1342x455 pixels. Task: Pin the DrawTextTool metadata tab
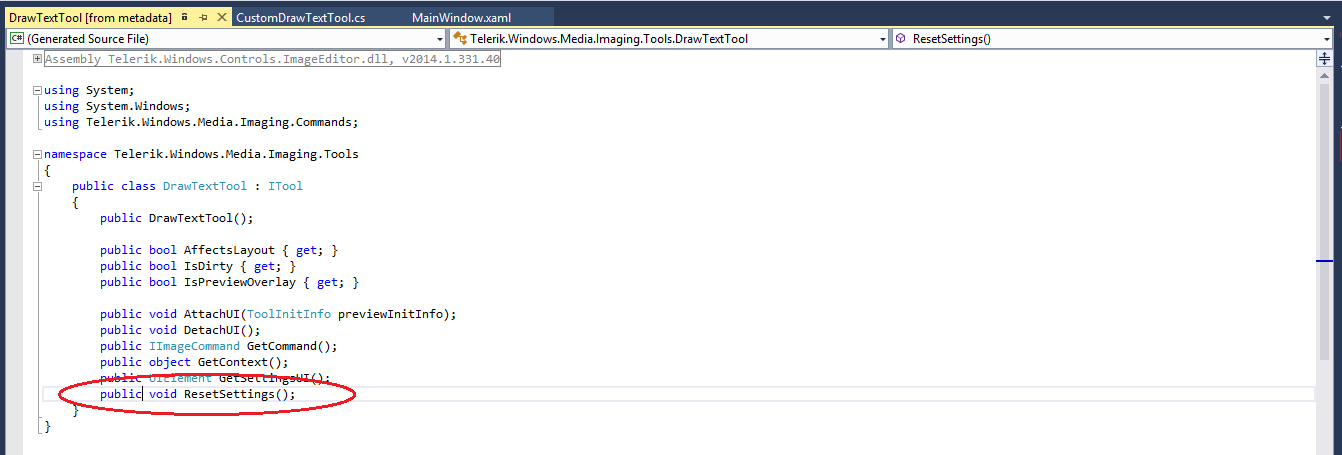(203, 18)
